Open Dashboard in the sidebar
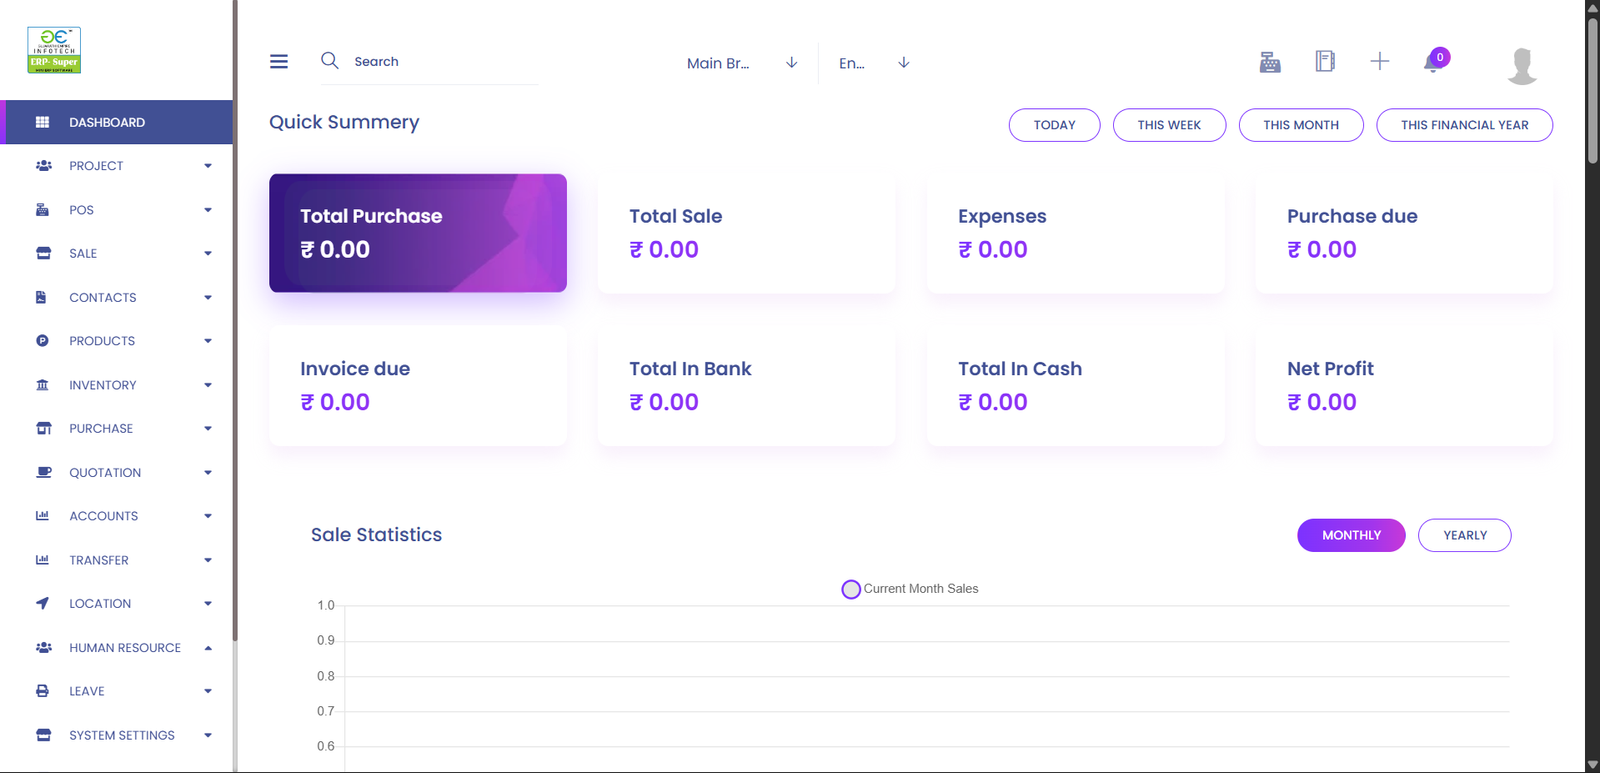Image resolution: width=1600 pixels, height=773 pixels. (x=107, y=122)
